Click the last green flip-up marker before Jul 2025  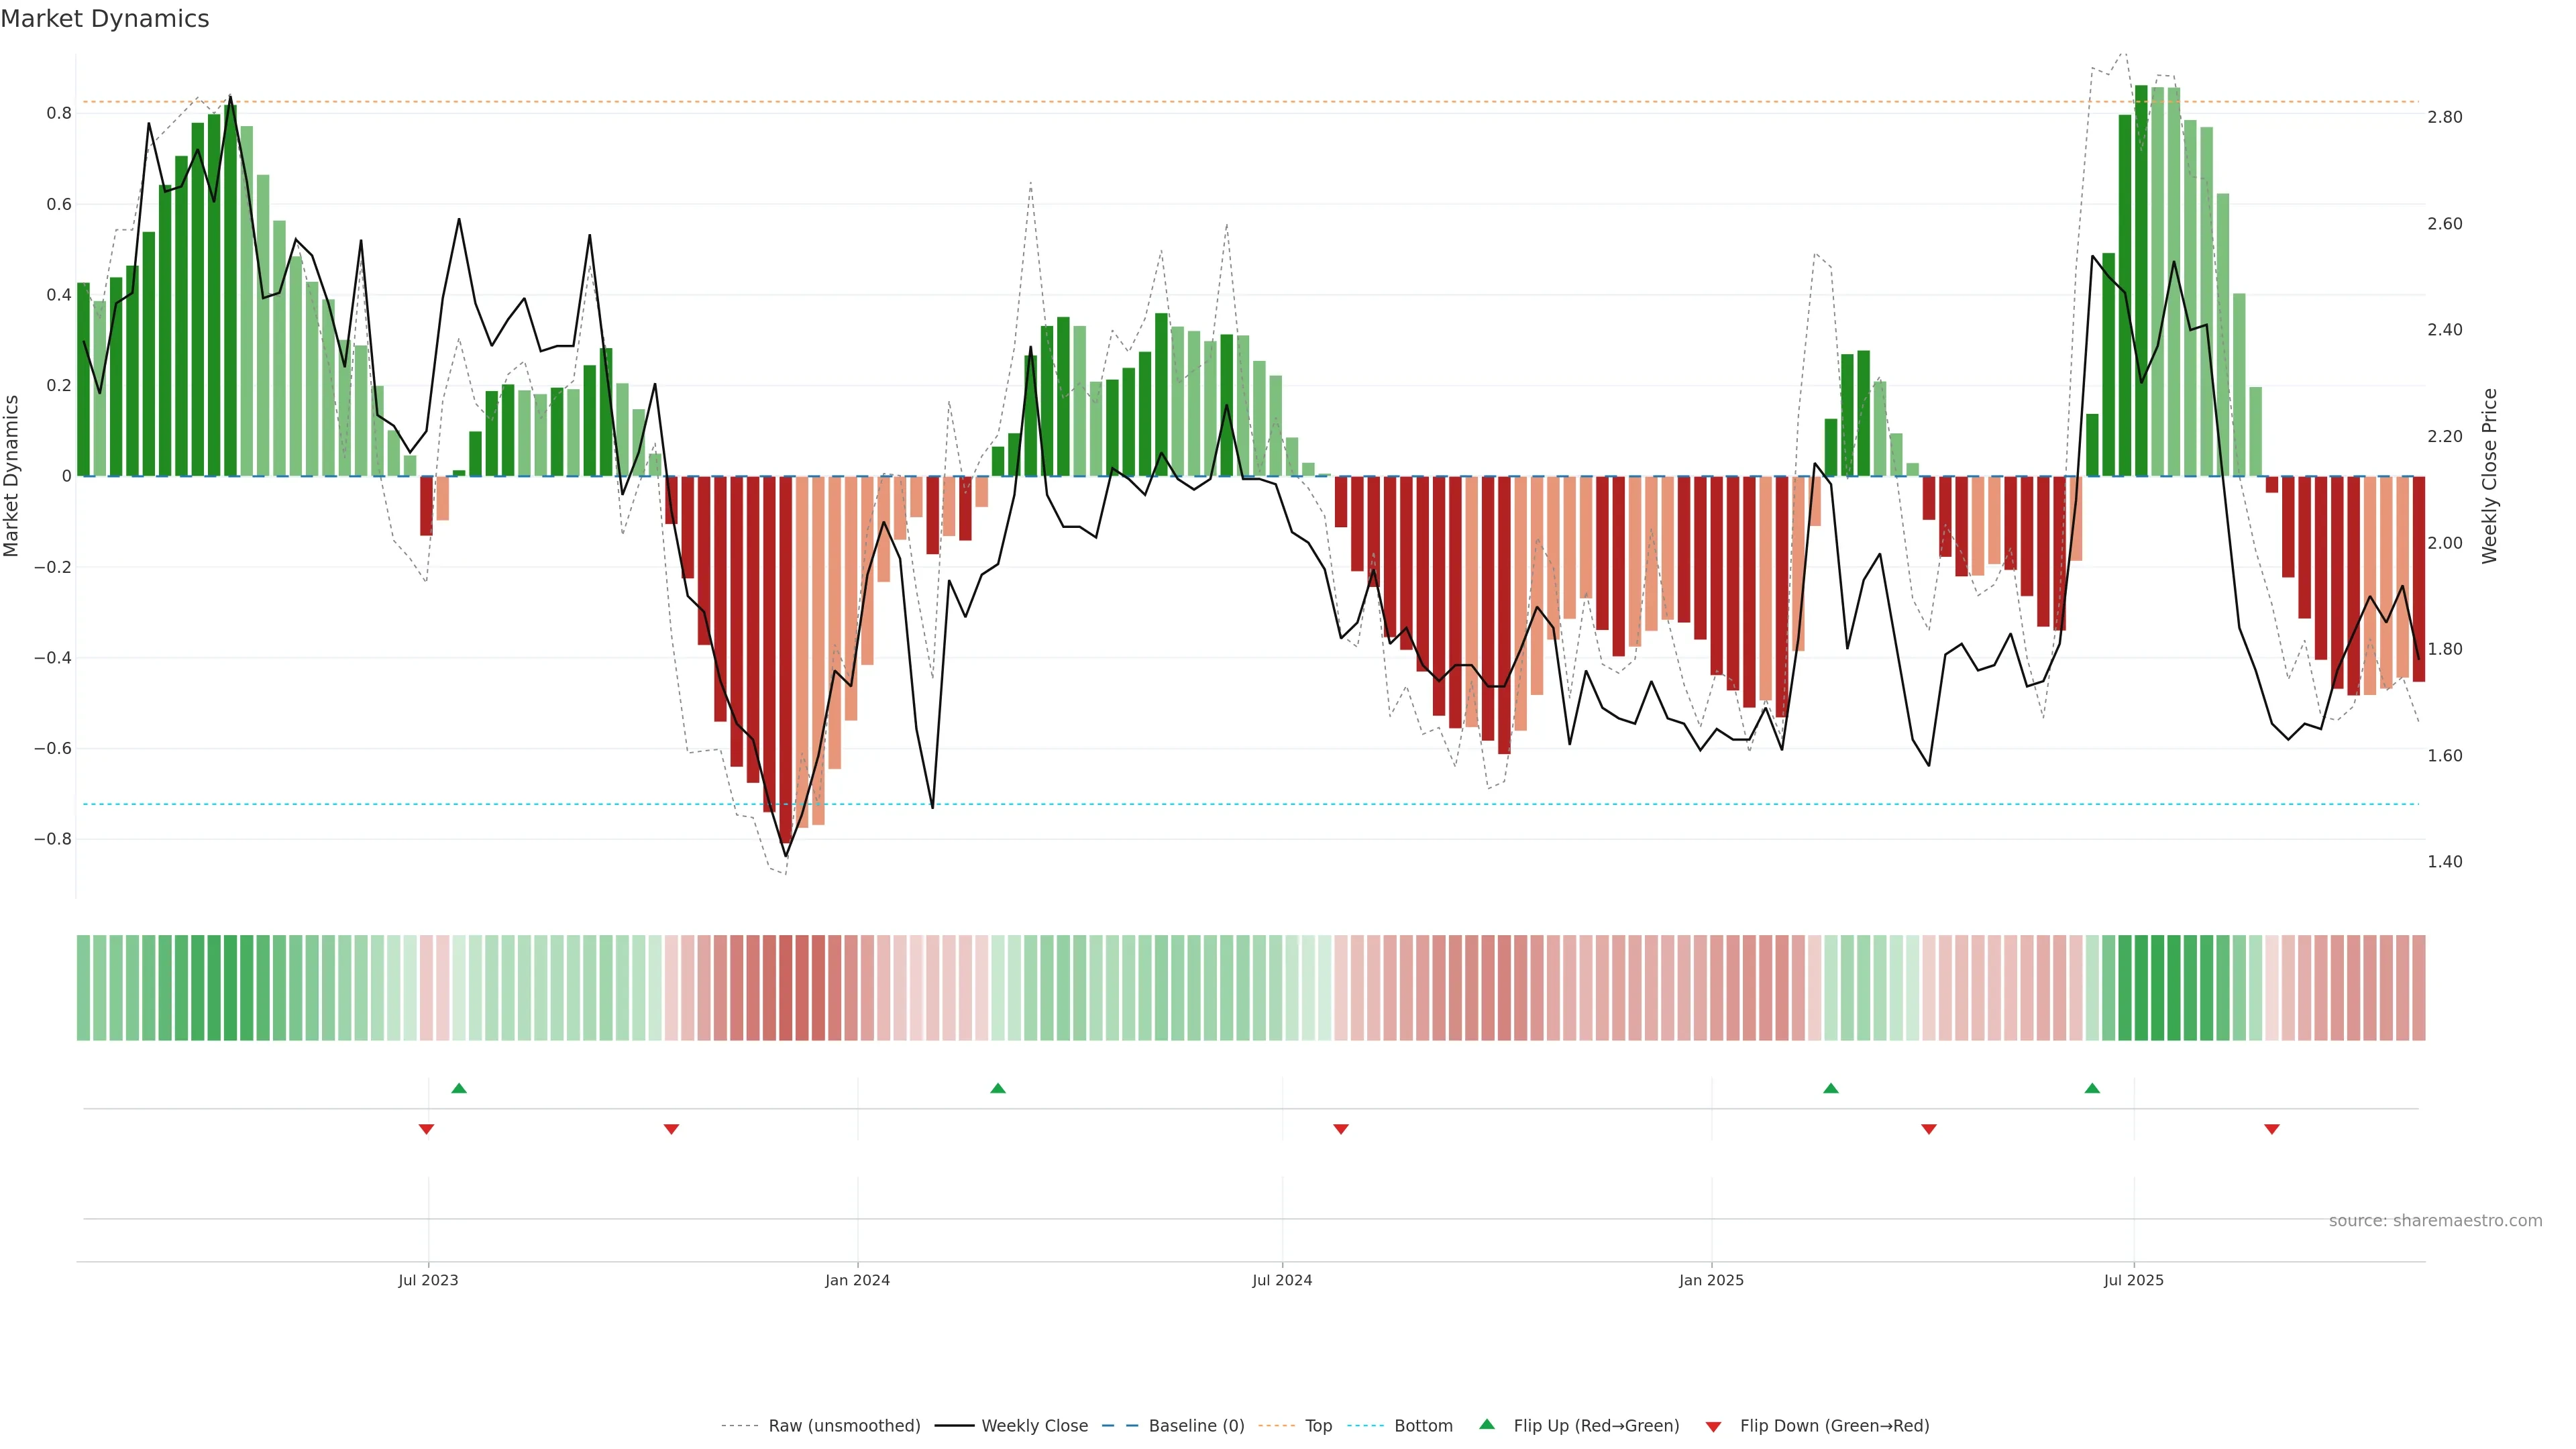2092,1088
